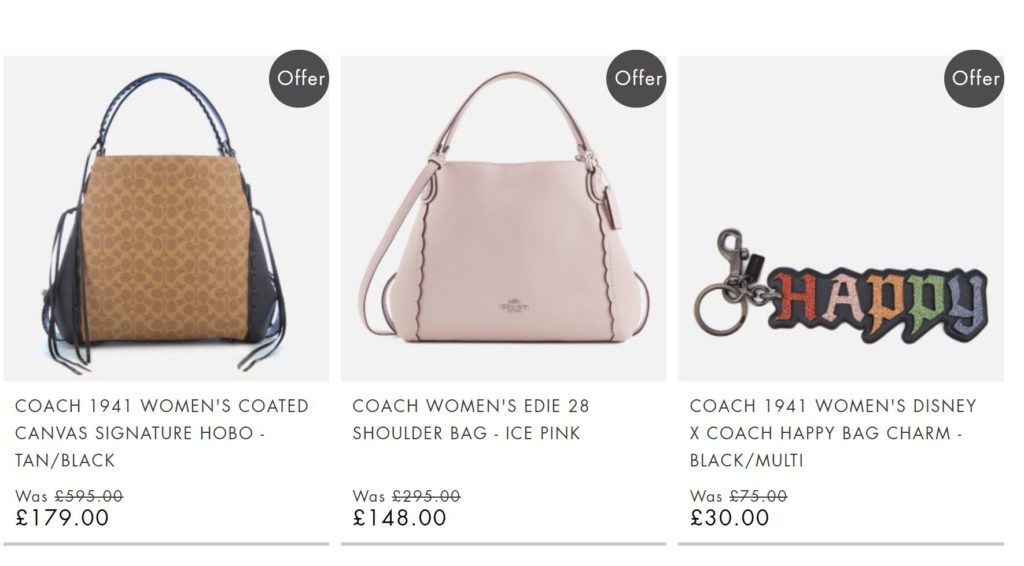Screen dimensions: 1024x566
Task: Open Disney x Coach Happy Bag Charm link
Action: point(833,433)
